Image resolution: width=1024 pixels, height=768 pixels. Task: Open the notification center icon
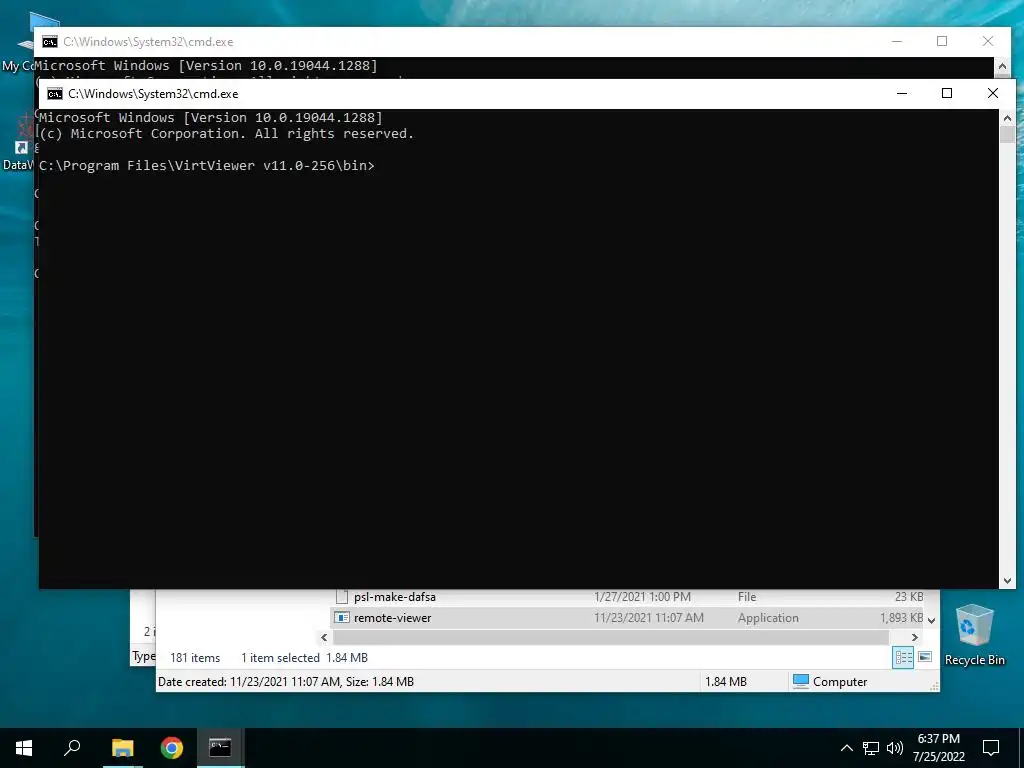click(991, 748)
